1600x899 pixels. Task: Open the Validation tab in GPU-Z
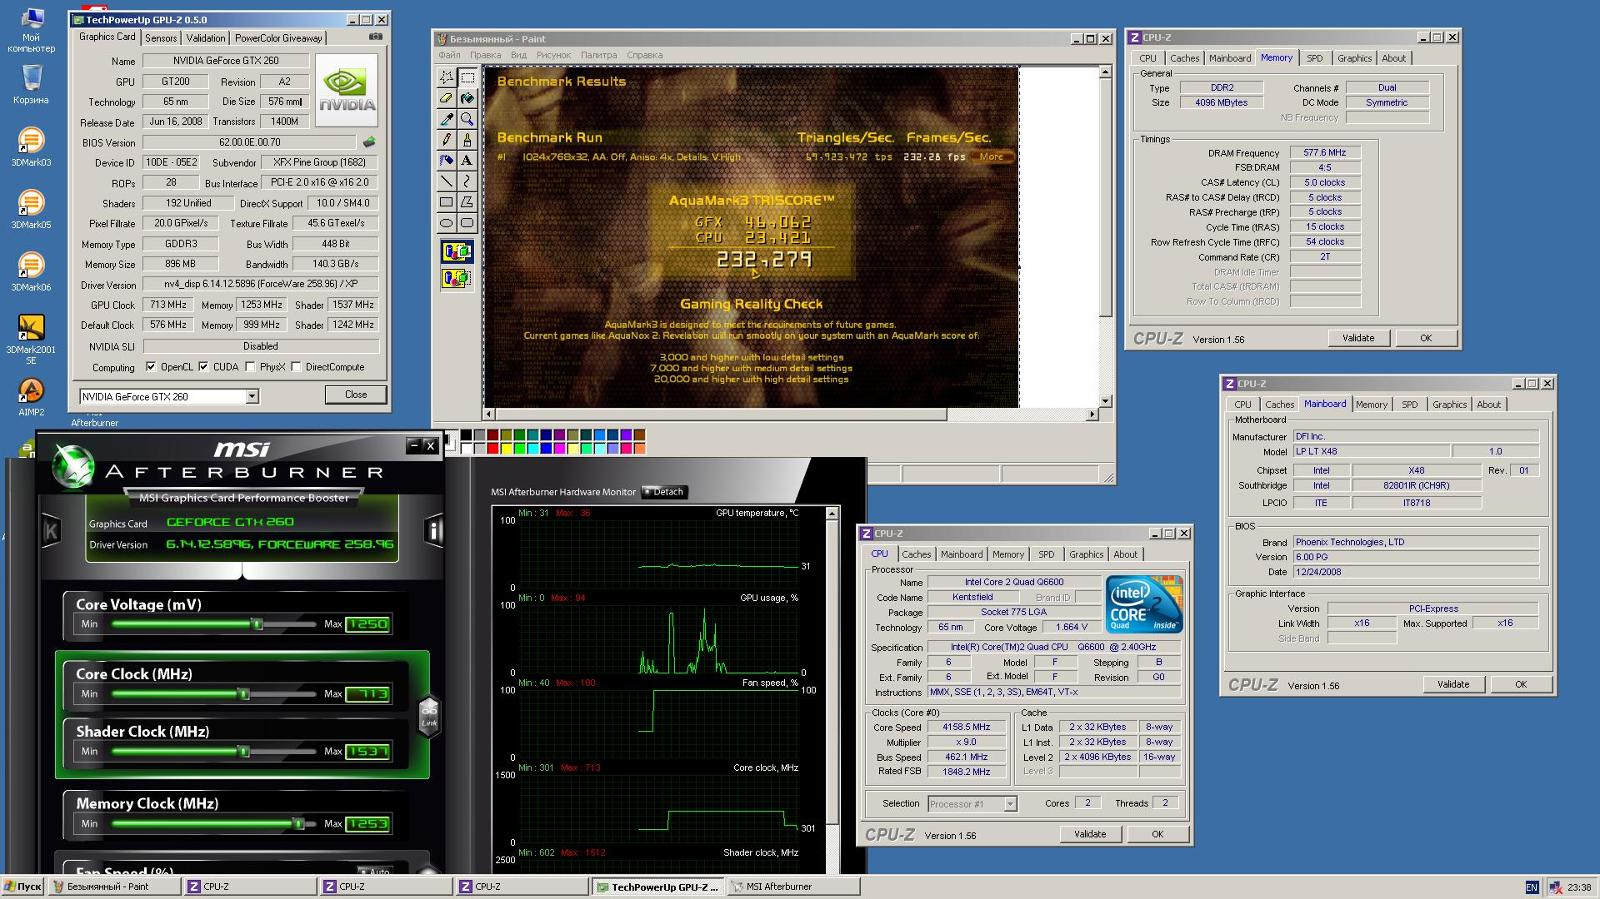pos(205,38)
